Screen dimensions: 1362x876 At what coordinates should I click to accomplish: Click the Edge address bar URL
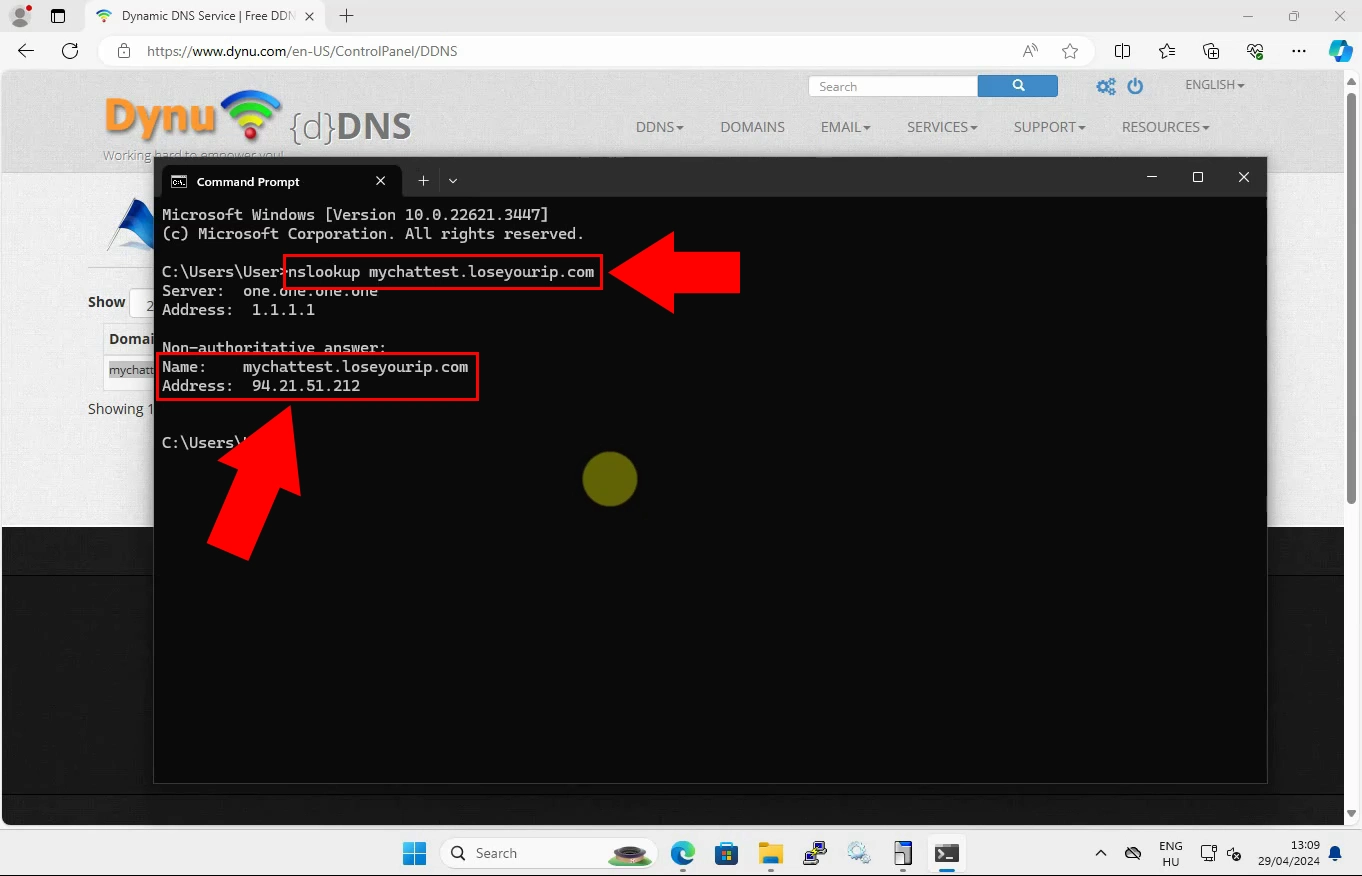click(x=302, y=51)
